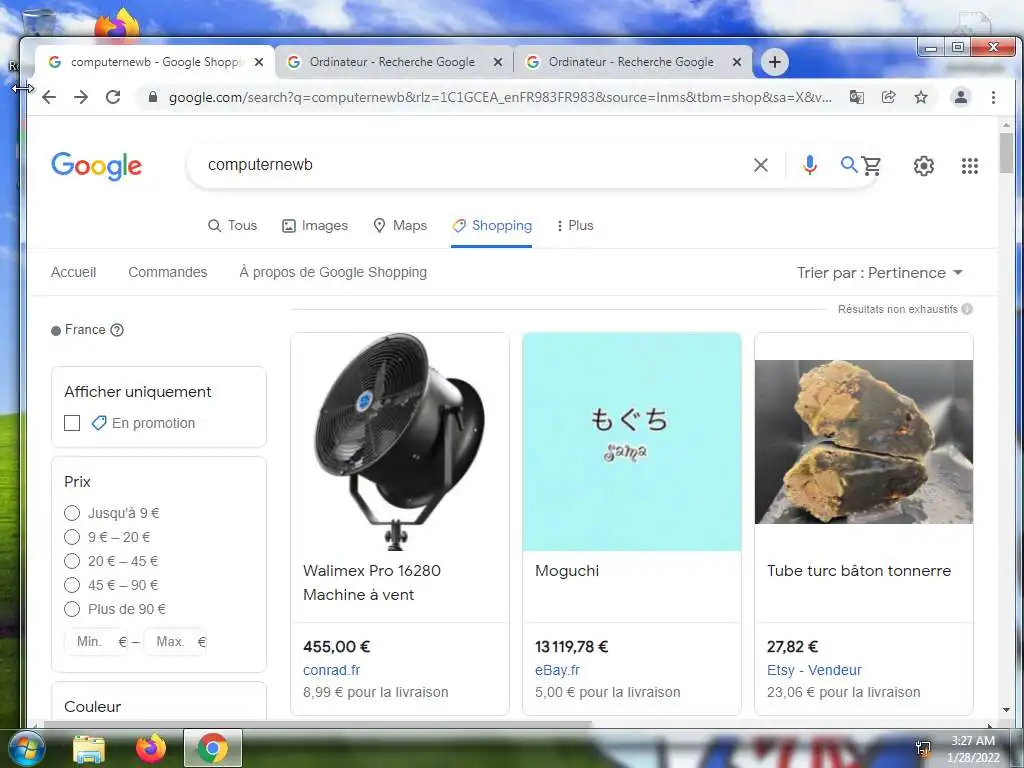Select the Chrome taskbar button

[x=212, y=748]
